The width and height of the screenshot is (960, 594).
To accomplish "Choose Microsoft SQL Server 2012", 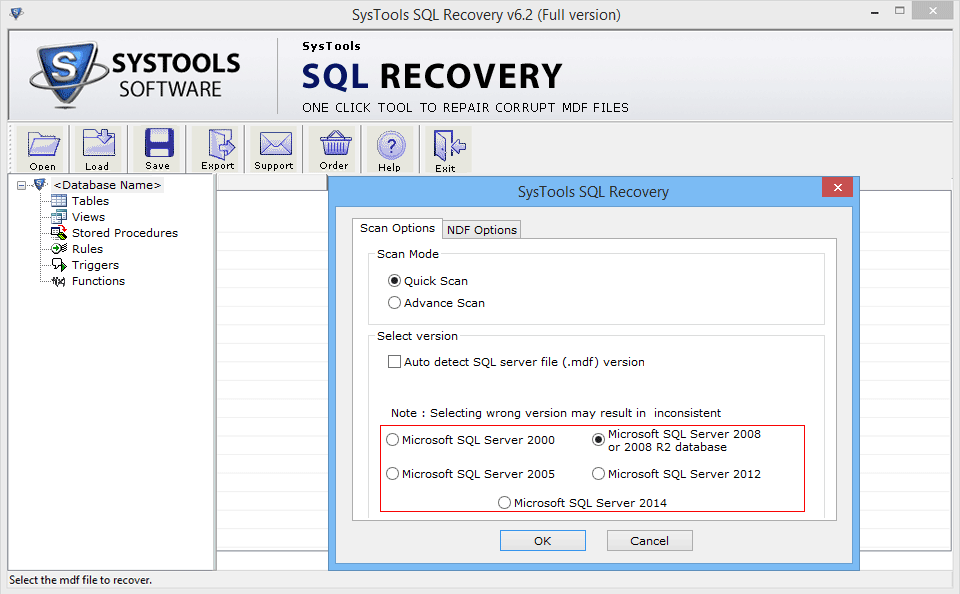I will click(x=598, y=474).
